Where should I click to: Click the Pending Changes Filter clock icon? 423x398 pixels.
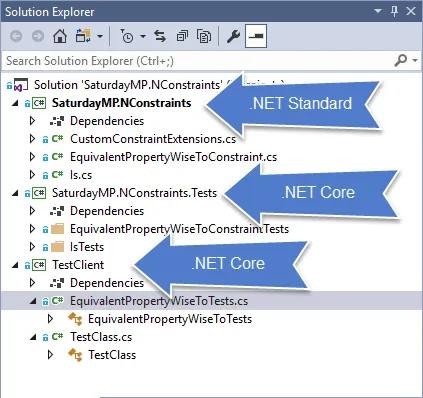coord(127,36)
